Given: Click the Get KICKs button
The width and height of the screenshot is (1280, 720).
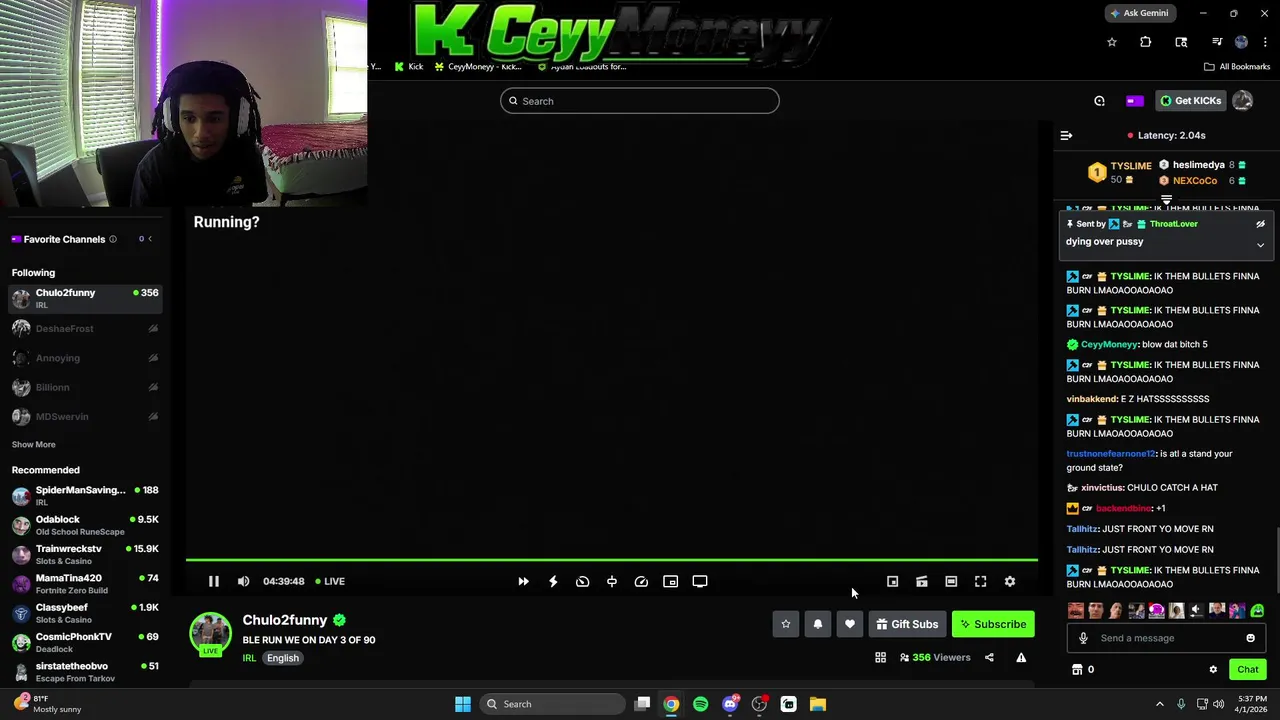Looking at the screenshot, I should click(1190, 101).
